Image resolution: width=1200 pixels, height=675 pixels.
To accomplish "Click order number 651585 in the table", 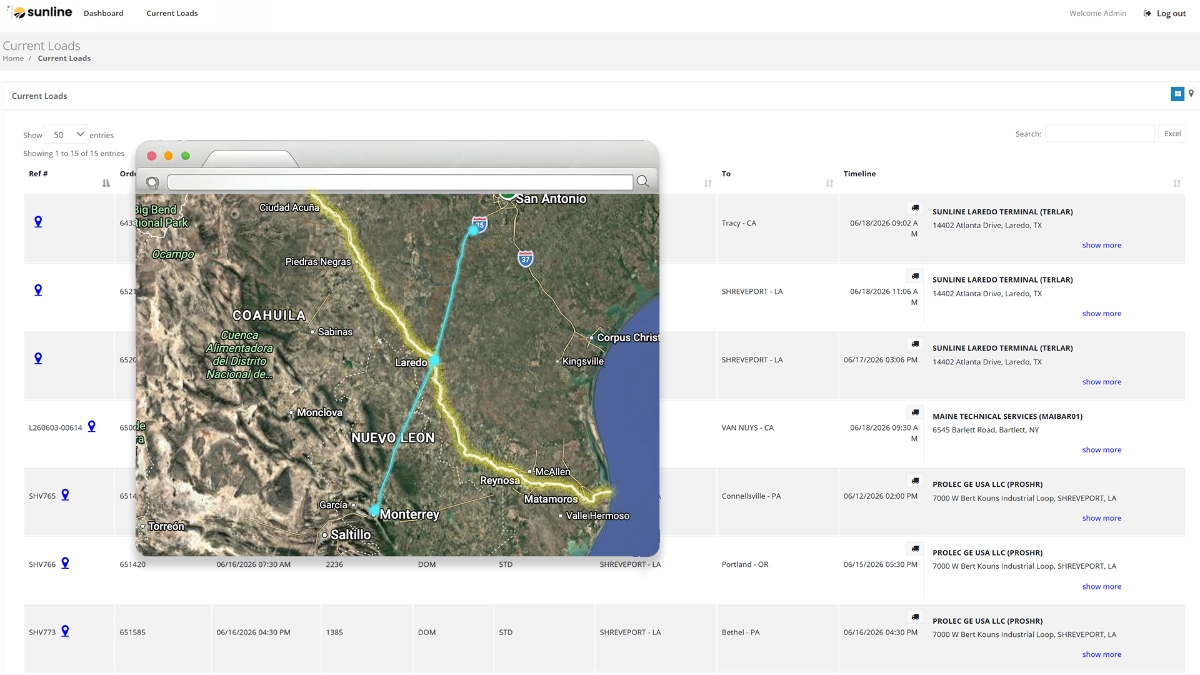I will [x=132, y=632].
